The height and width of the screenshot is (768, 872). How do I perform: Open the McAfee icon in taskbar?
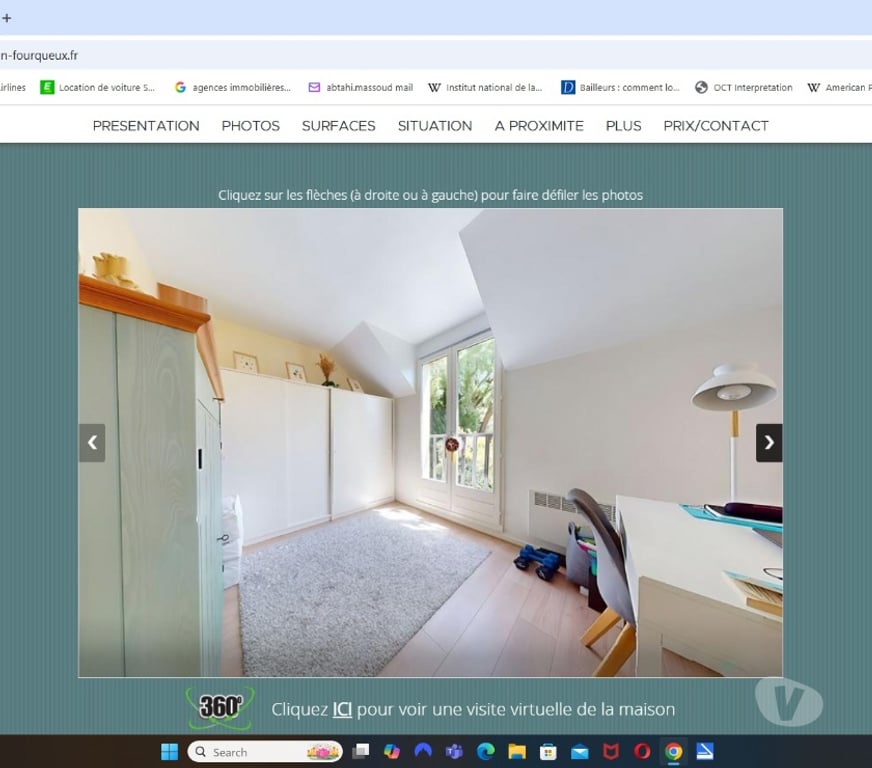coord(611,752)
